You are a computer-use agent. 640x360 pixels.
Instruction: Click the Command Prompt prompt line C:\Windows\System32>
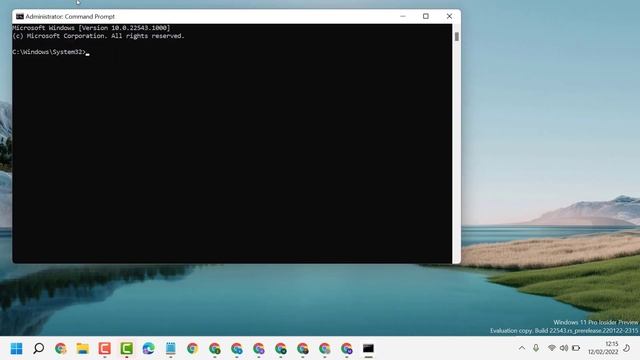(49, 52)
